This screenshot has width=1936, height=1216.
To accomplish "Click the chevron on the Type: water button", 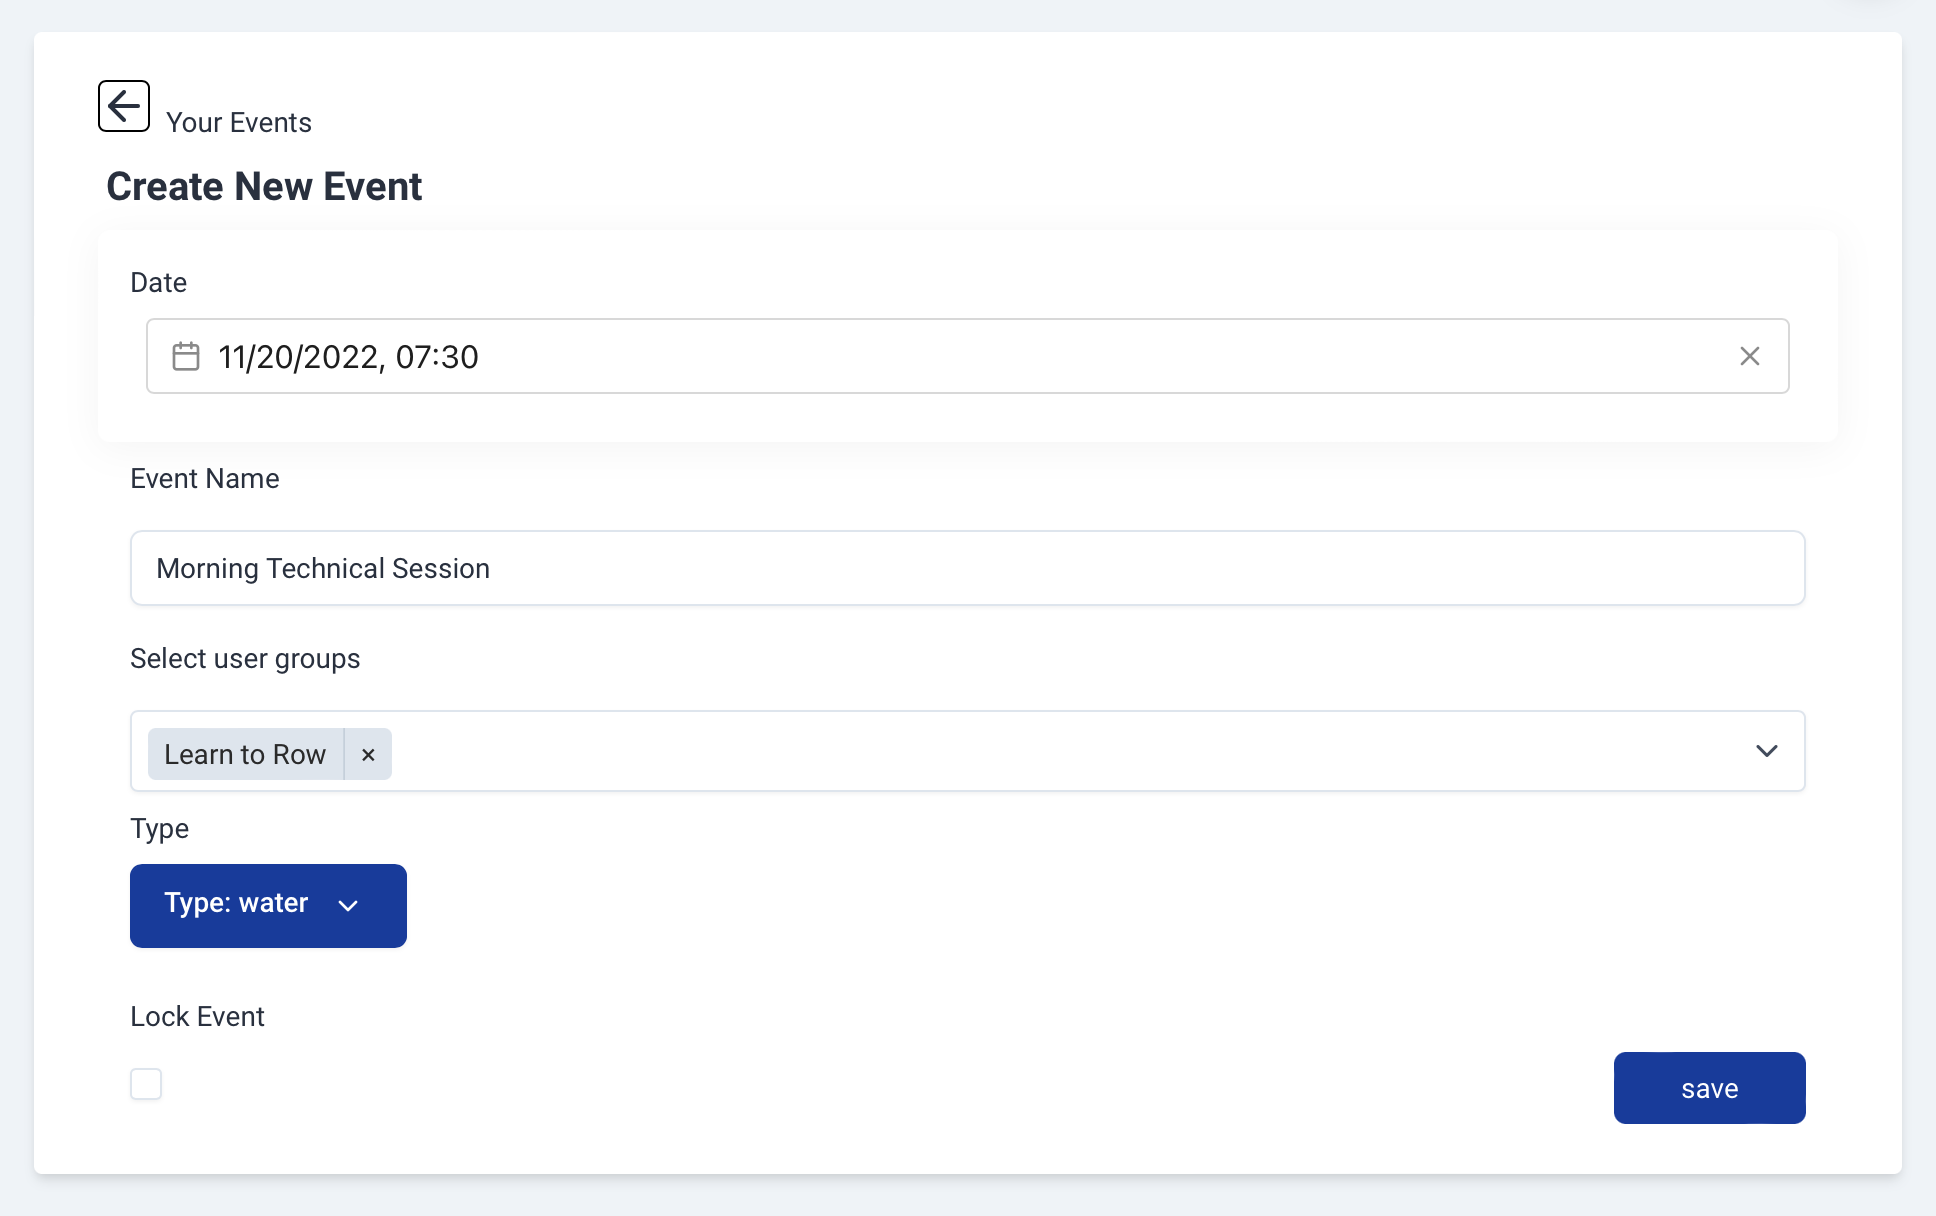I will point(347,906).
